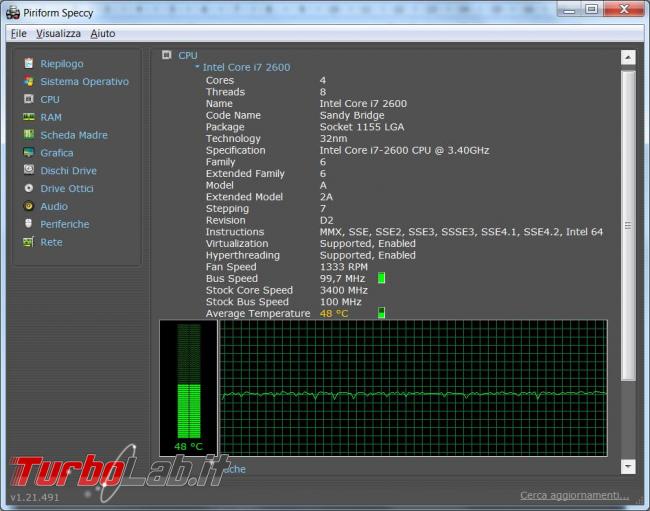
Task: Click the CPU heading link in main panel
Action: pos(188,55)
